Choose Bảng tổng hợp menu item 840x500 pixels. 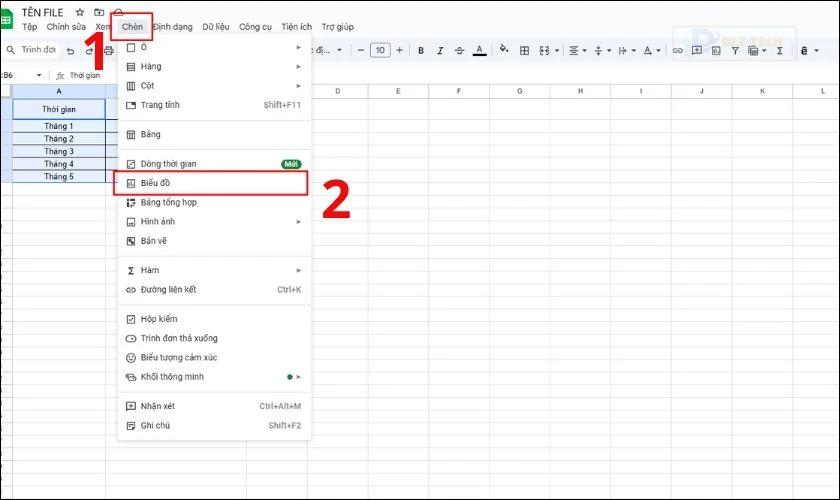214,203
